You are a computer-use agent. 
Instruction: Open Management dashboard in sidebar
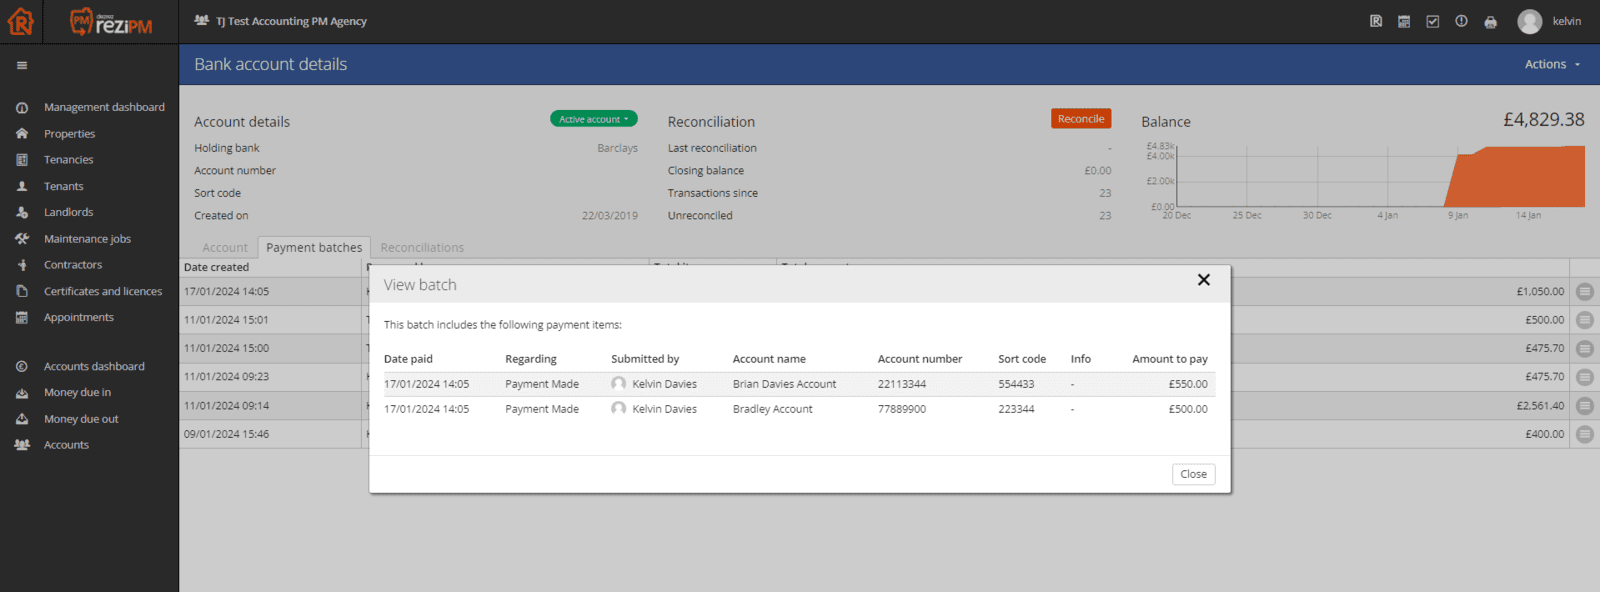(x=104, y=107)
